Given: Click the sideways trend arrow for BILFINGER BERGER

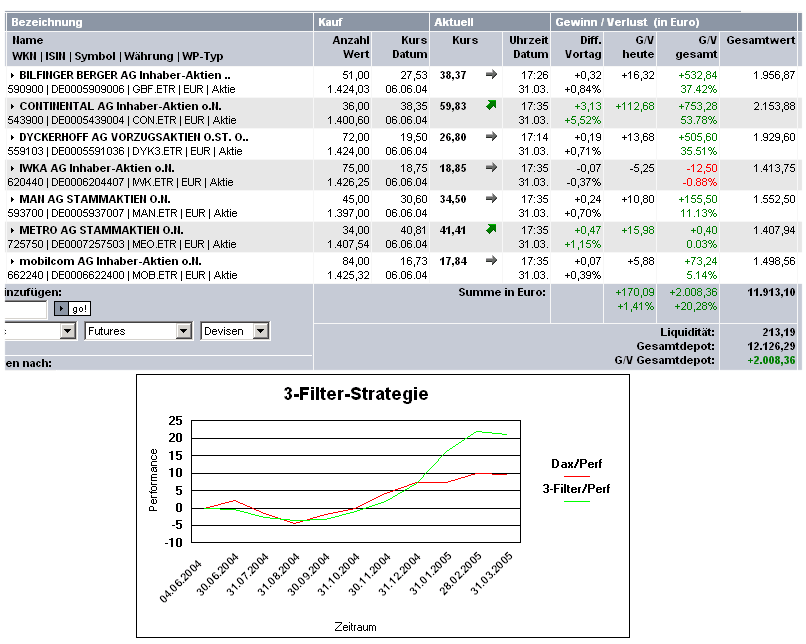Looking at the screenshot, I should [491, 75].
